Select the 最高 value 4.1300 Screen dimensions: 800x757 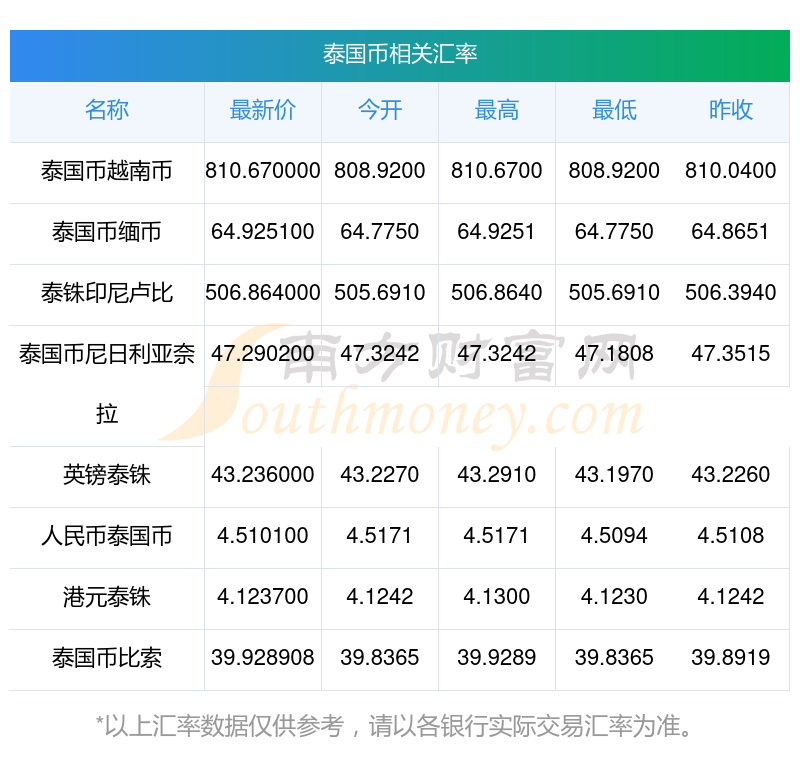pyautogui.click(x=496, y=596)
